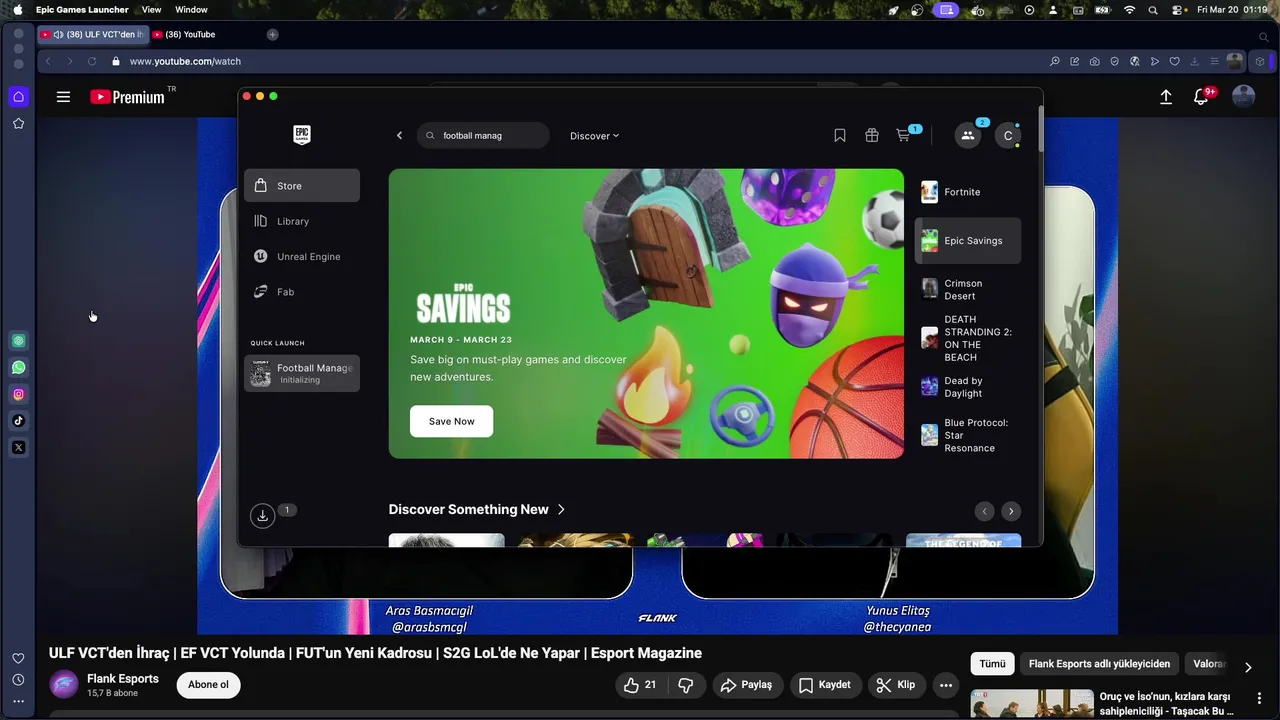
Task: Select Crimson Desert in the carousel list
Action: [968, 290]
